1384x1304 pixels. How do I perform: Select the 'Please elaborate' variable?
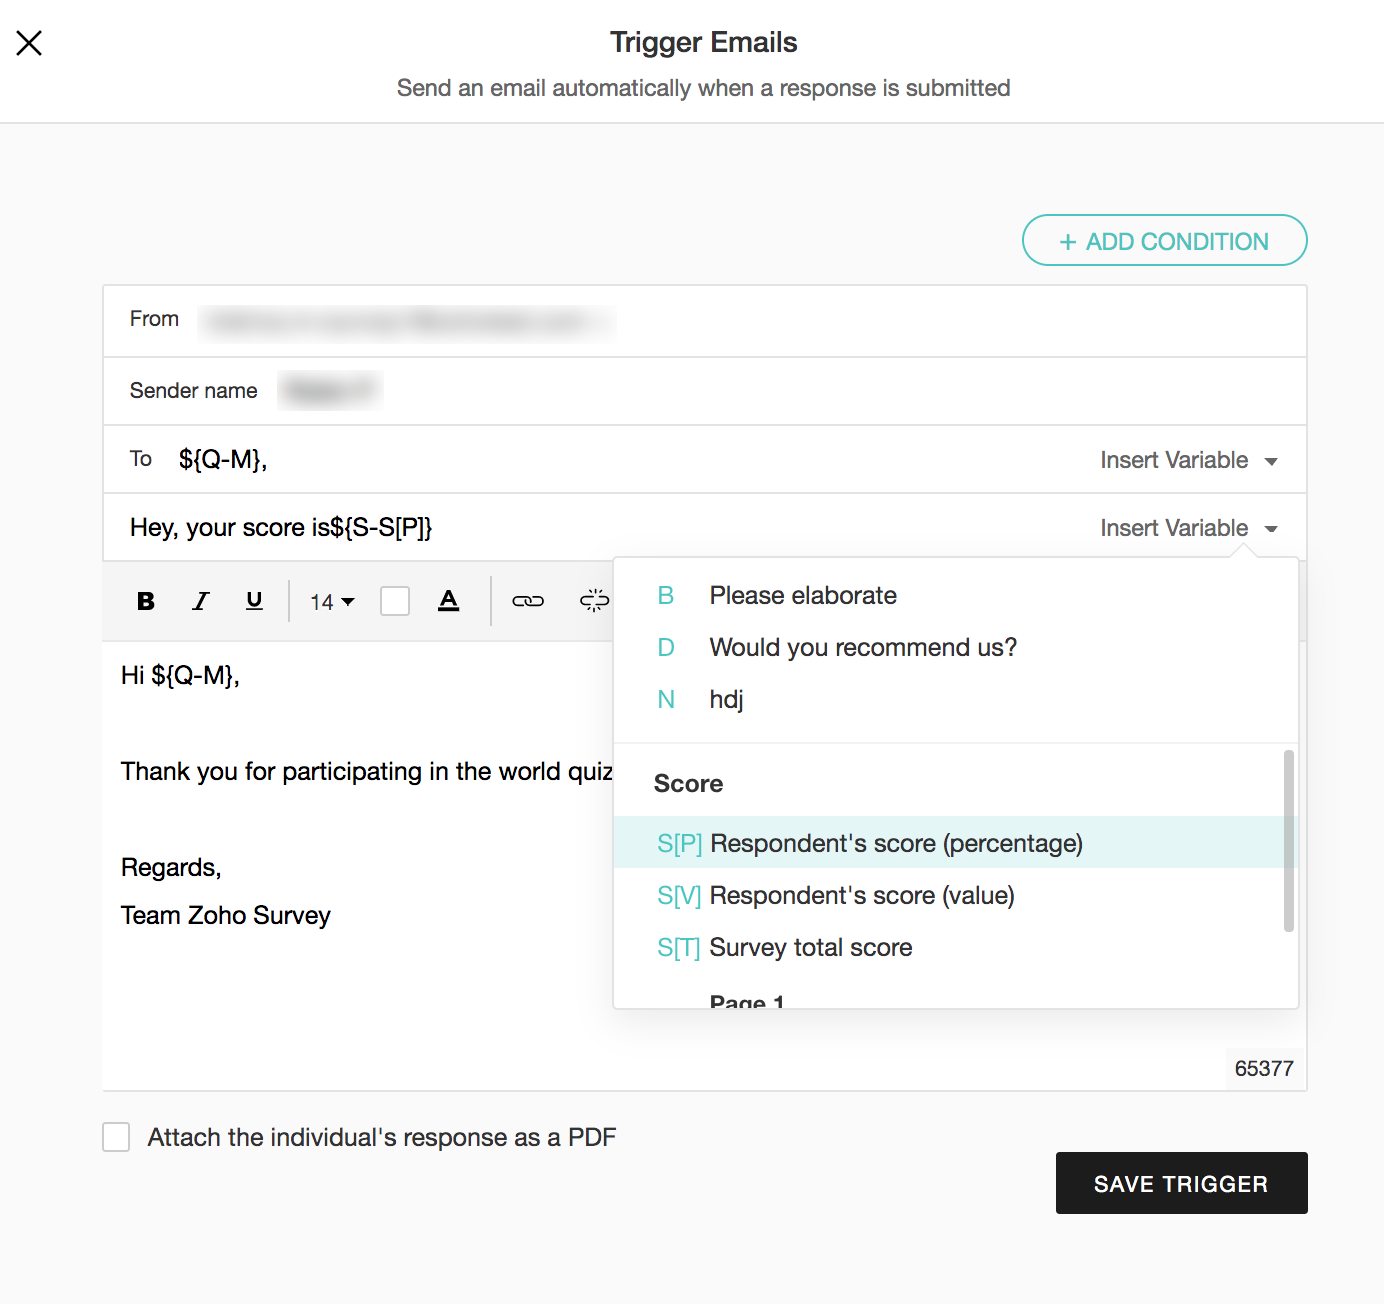(x=956, y=596)
